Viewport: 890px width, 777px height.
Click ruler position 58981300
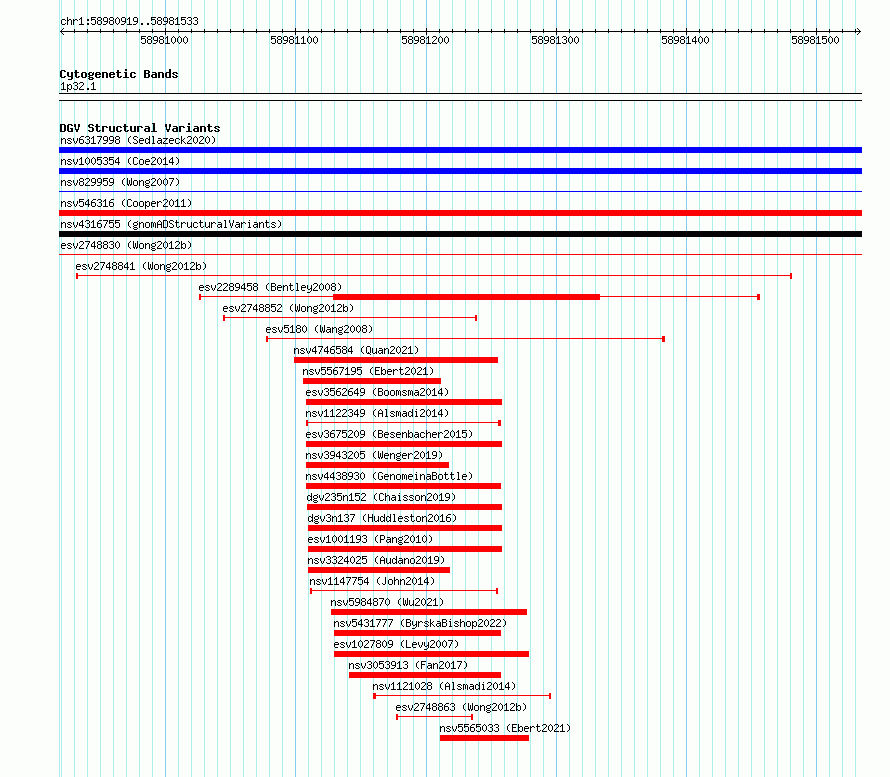(555, 40)
